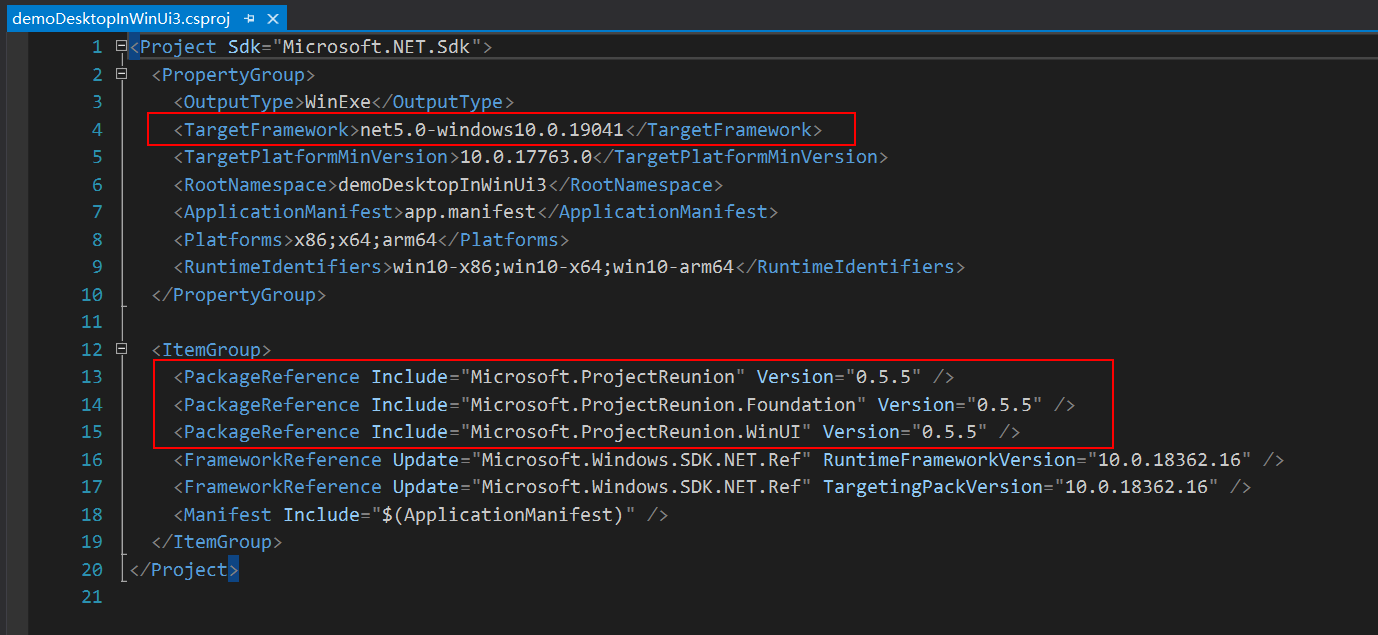Click the x86;x64;arm64 platforms value
Viewport: 1378px width, 635px height.
pyautogui.click(x=366, y=239)
